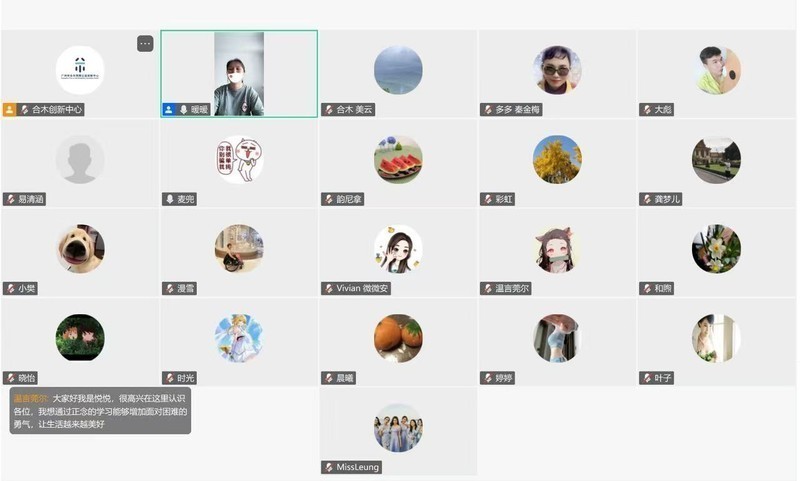Click muted mic icon beside MissLeung

tap(329, 467)
